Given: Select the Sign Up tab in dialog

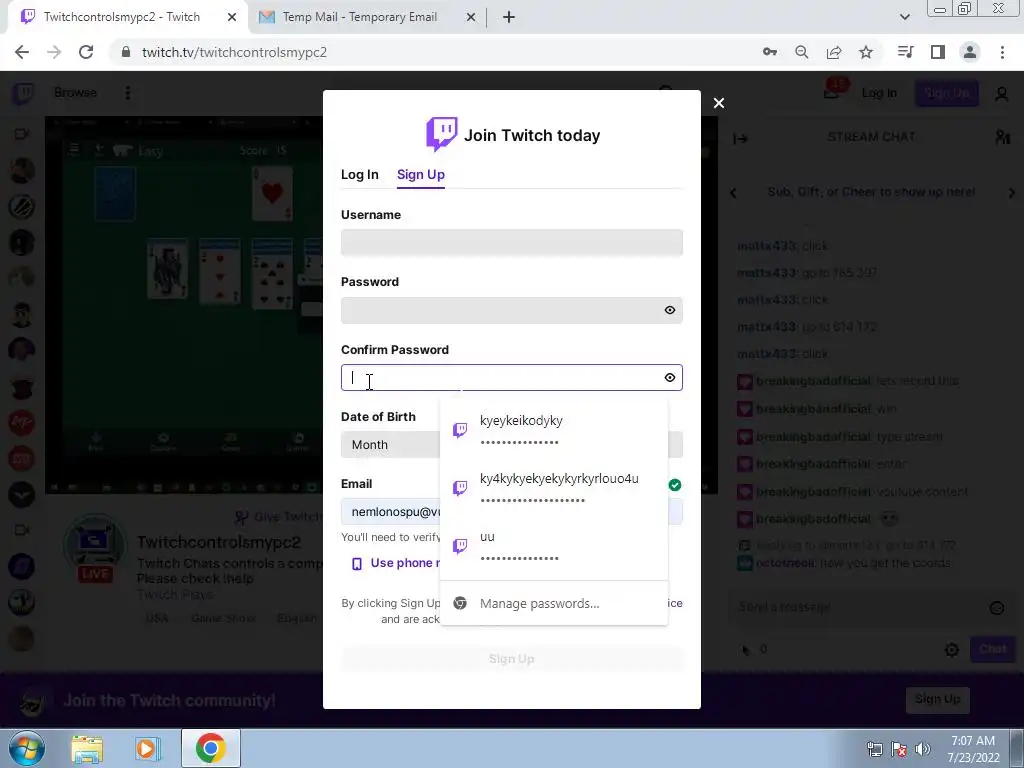Looking at the screenshot, I should pyautogui.click(x=421, y=174).
